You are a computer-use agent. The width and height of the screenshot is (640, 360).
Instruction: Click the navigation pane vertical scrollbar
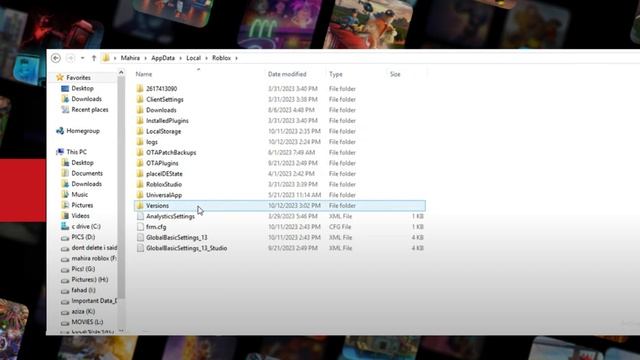(x=121, y=188)
